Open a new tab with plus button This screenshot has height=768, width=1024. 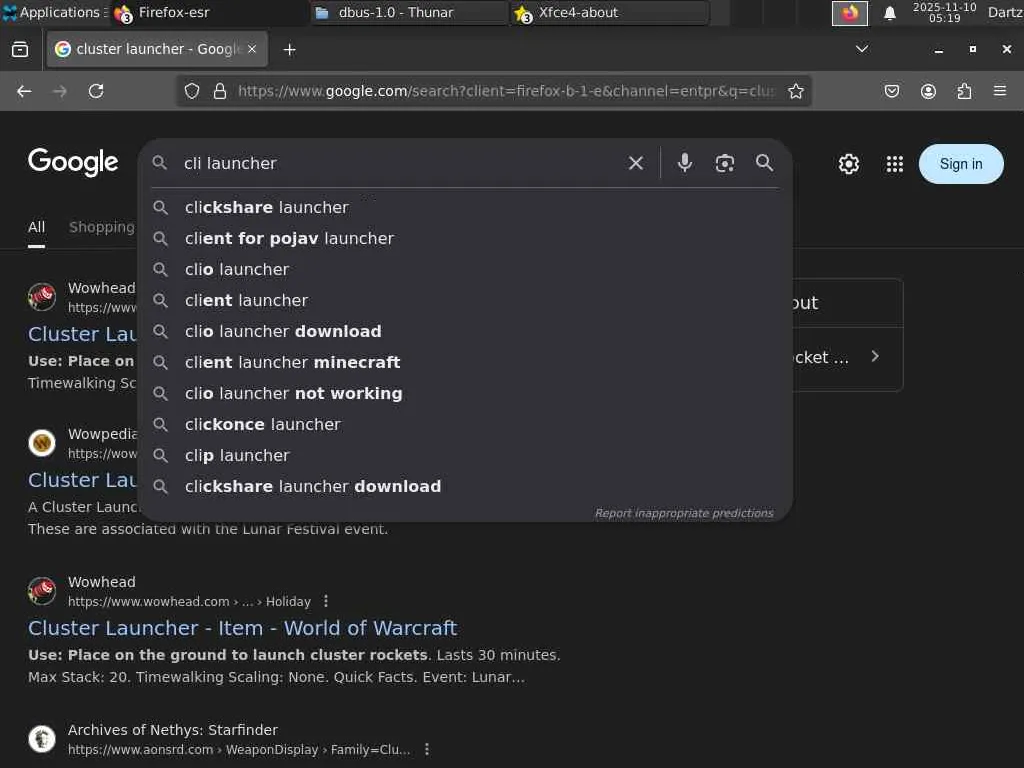tap(289, 50)
